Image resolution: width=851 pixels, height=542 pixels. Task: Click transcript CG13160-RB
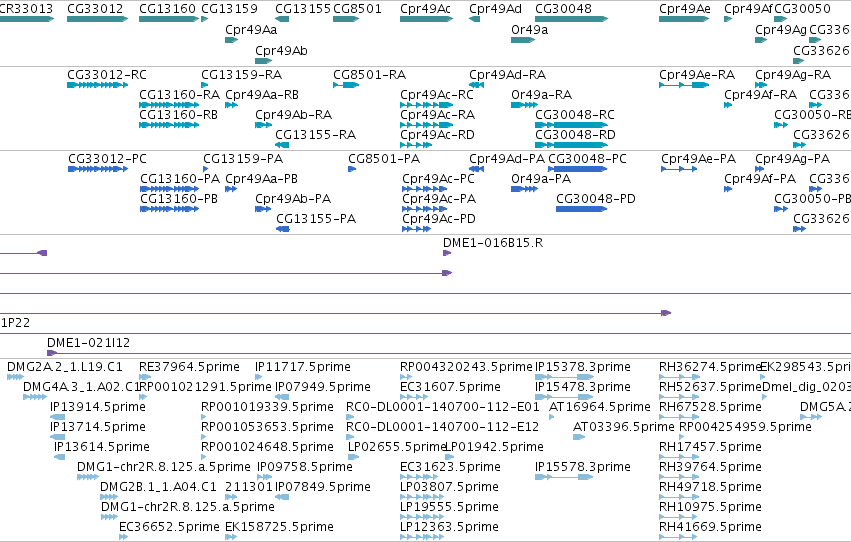(179, 115)
